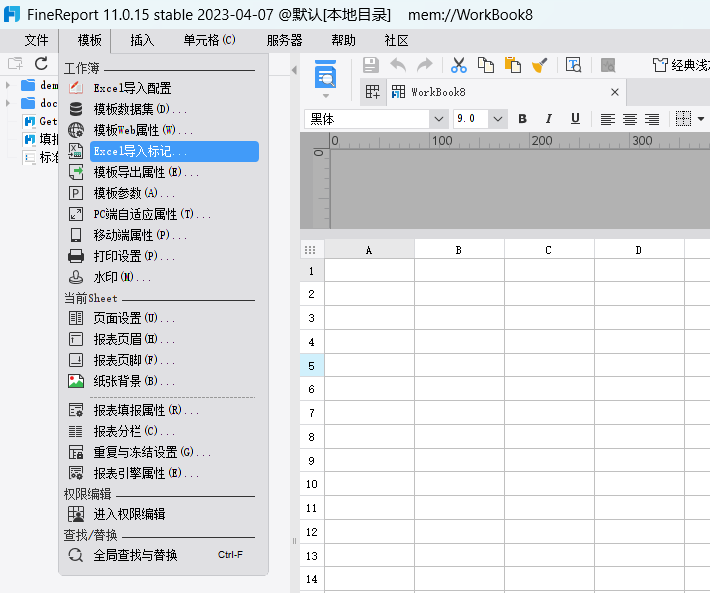The height and width of the screenshot is (593, 710).
Task: Click the format painter brush icon
Action: coord(540,65)
